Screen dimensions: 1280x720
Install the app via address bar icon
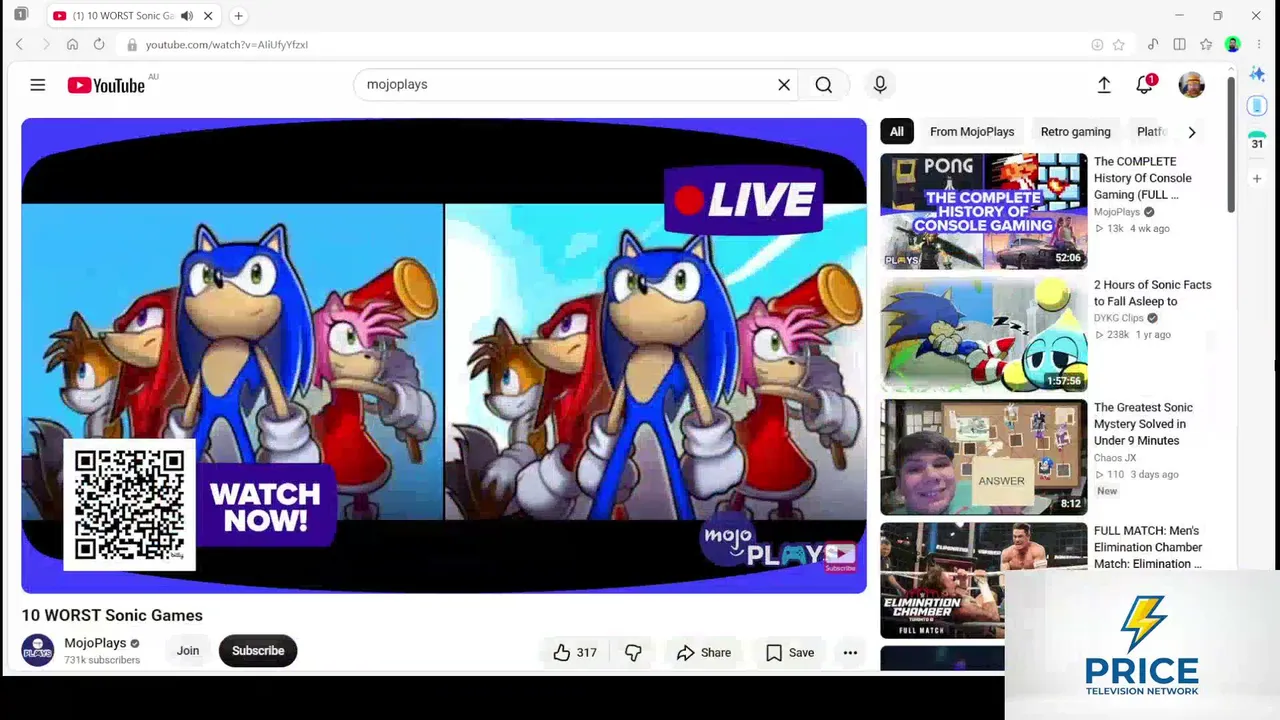1097,45
